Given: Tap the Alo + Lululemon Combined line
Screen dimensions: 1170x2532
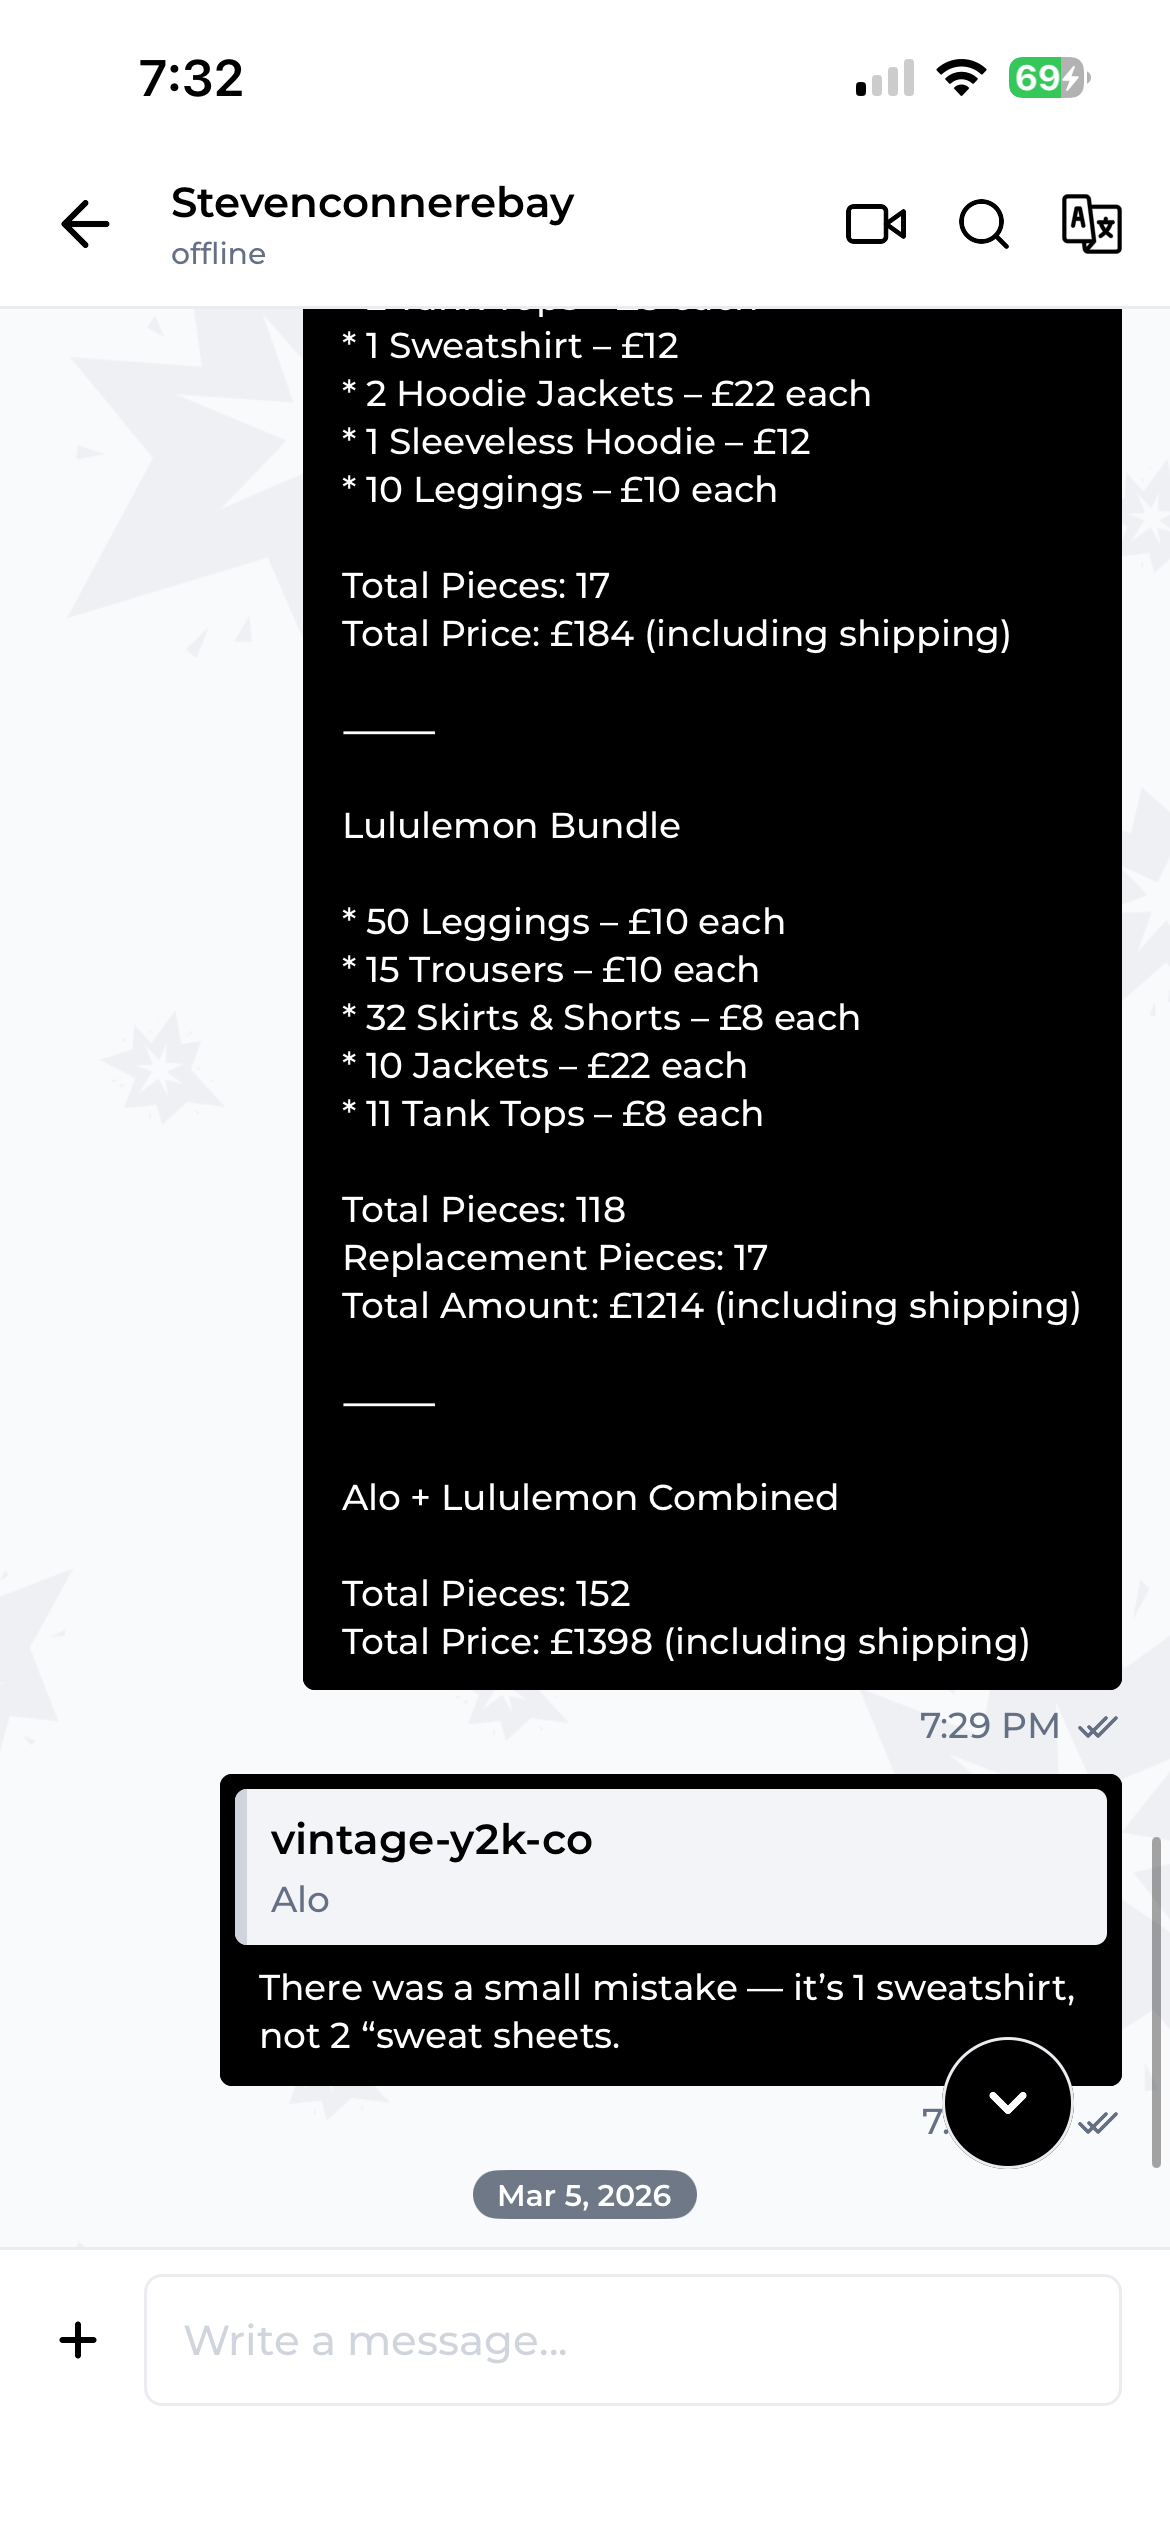Looking at the screenshot, I should (x=590, y=1498).
